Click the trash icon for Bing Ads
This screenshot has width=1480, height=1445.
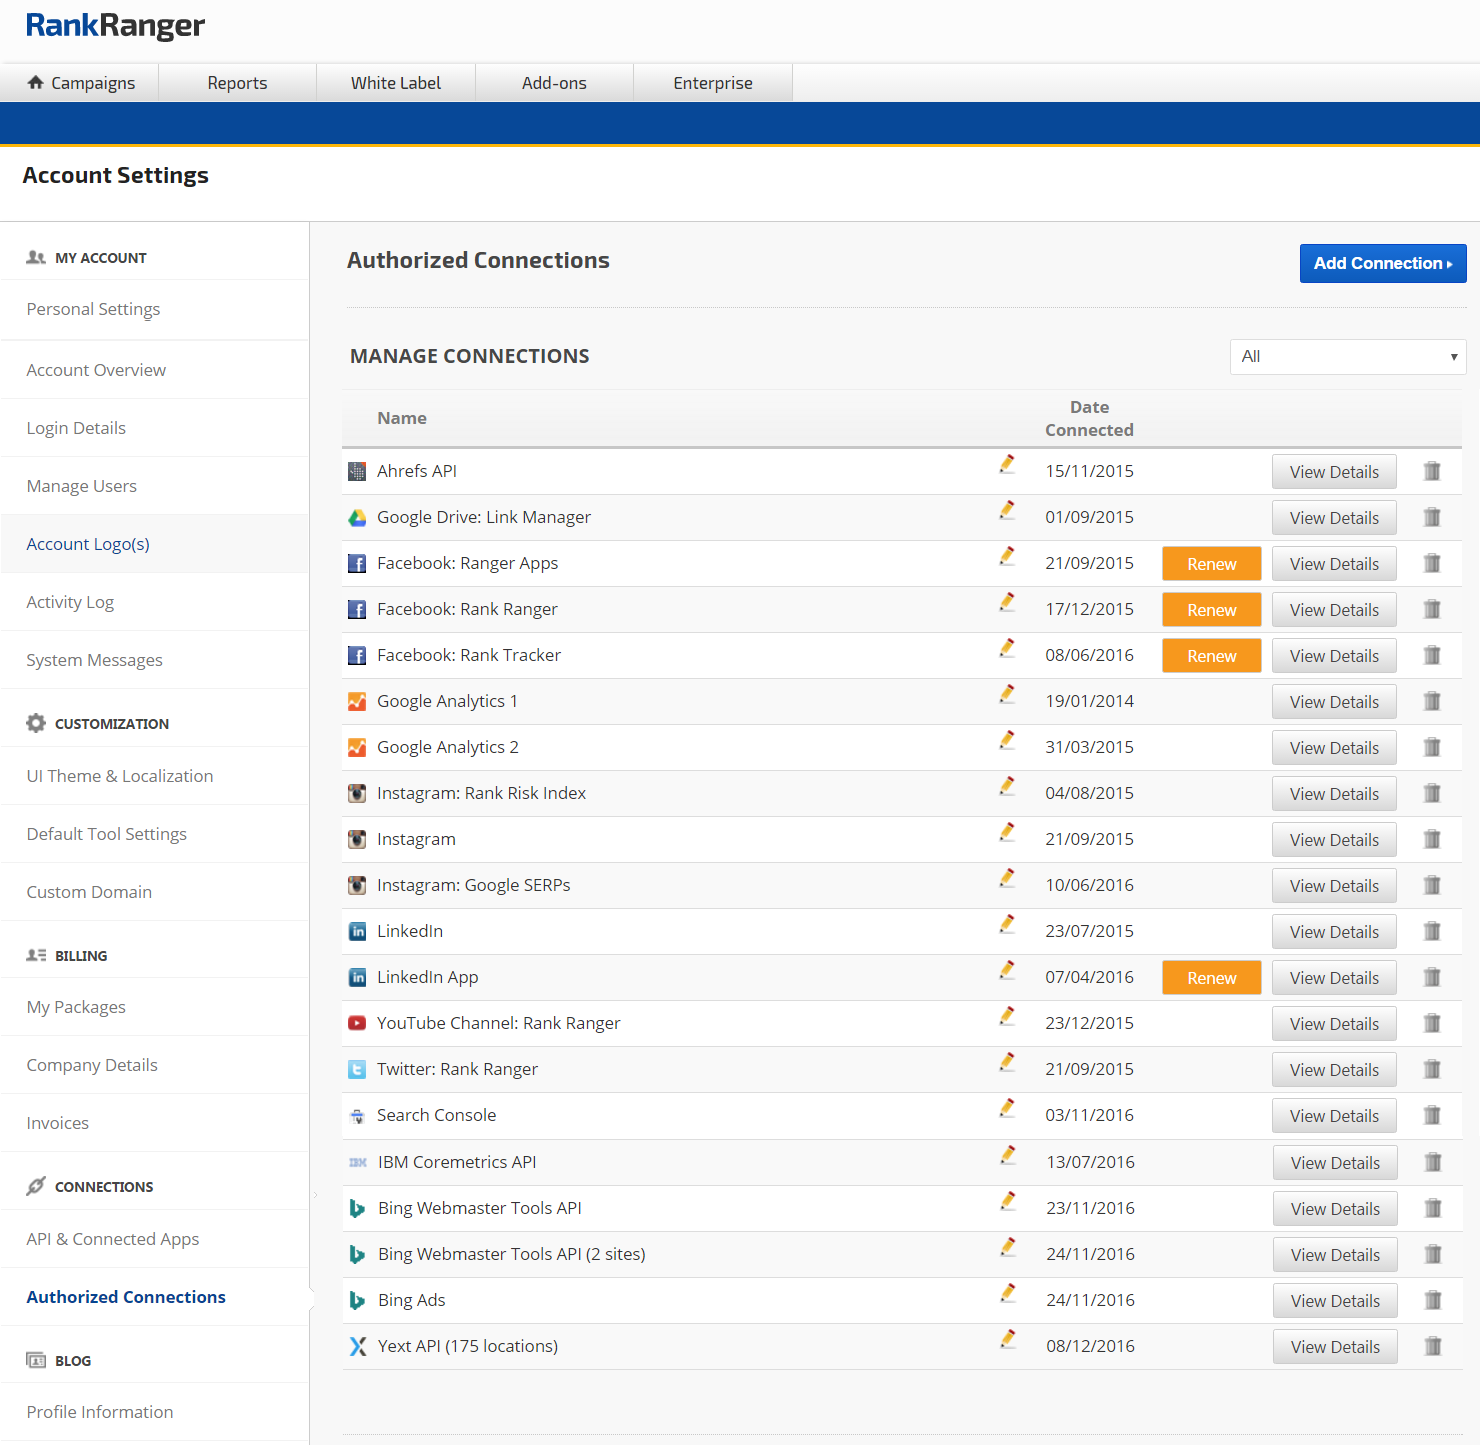tap(1433, 1300)
